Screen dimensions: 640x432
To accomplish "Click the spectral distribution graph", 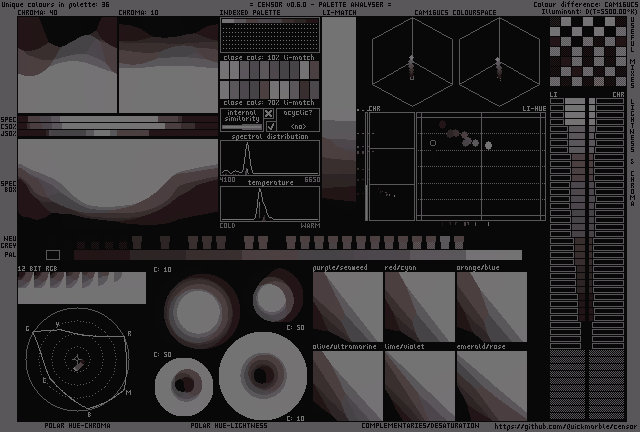I will point(270,159).
